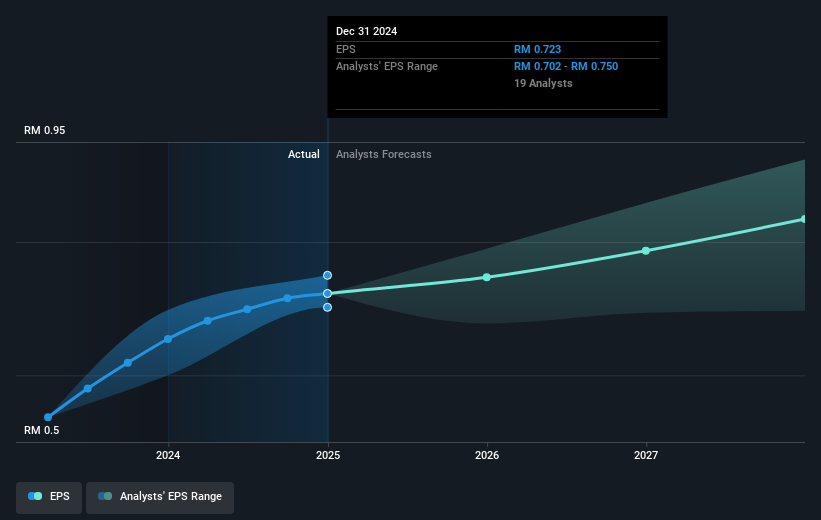Click the tooltip date 'Dec 31 2024'
Viewport: 821px width, 520px height.
(x=367, y=31)
